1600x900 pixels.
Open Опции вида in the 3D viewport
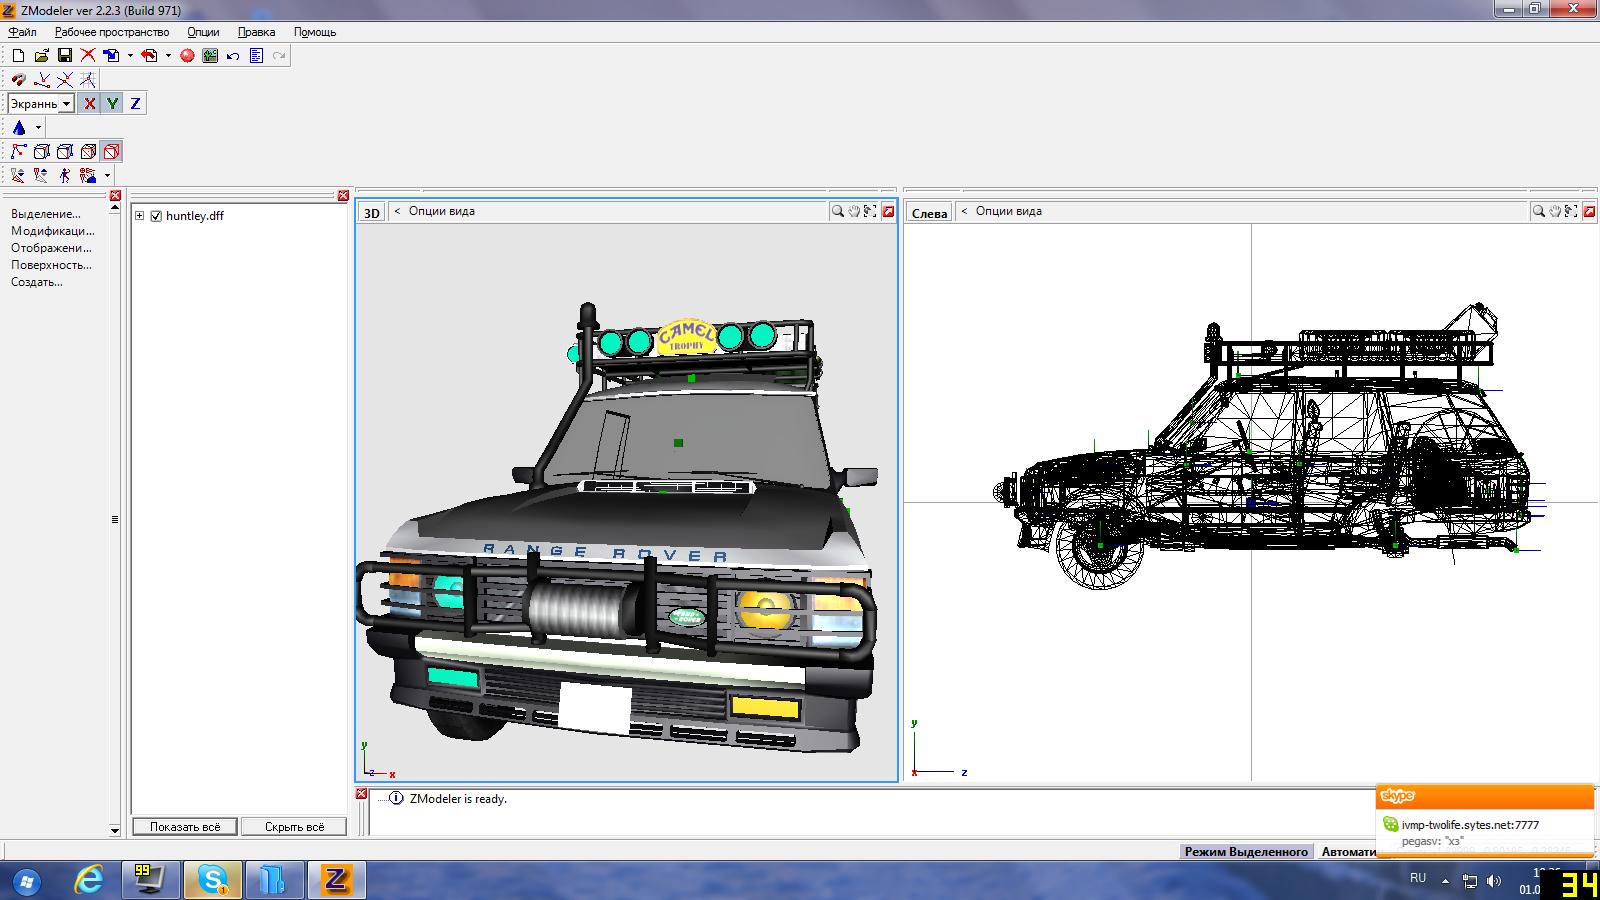click(442, 211)
